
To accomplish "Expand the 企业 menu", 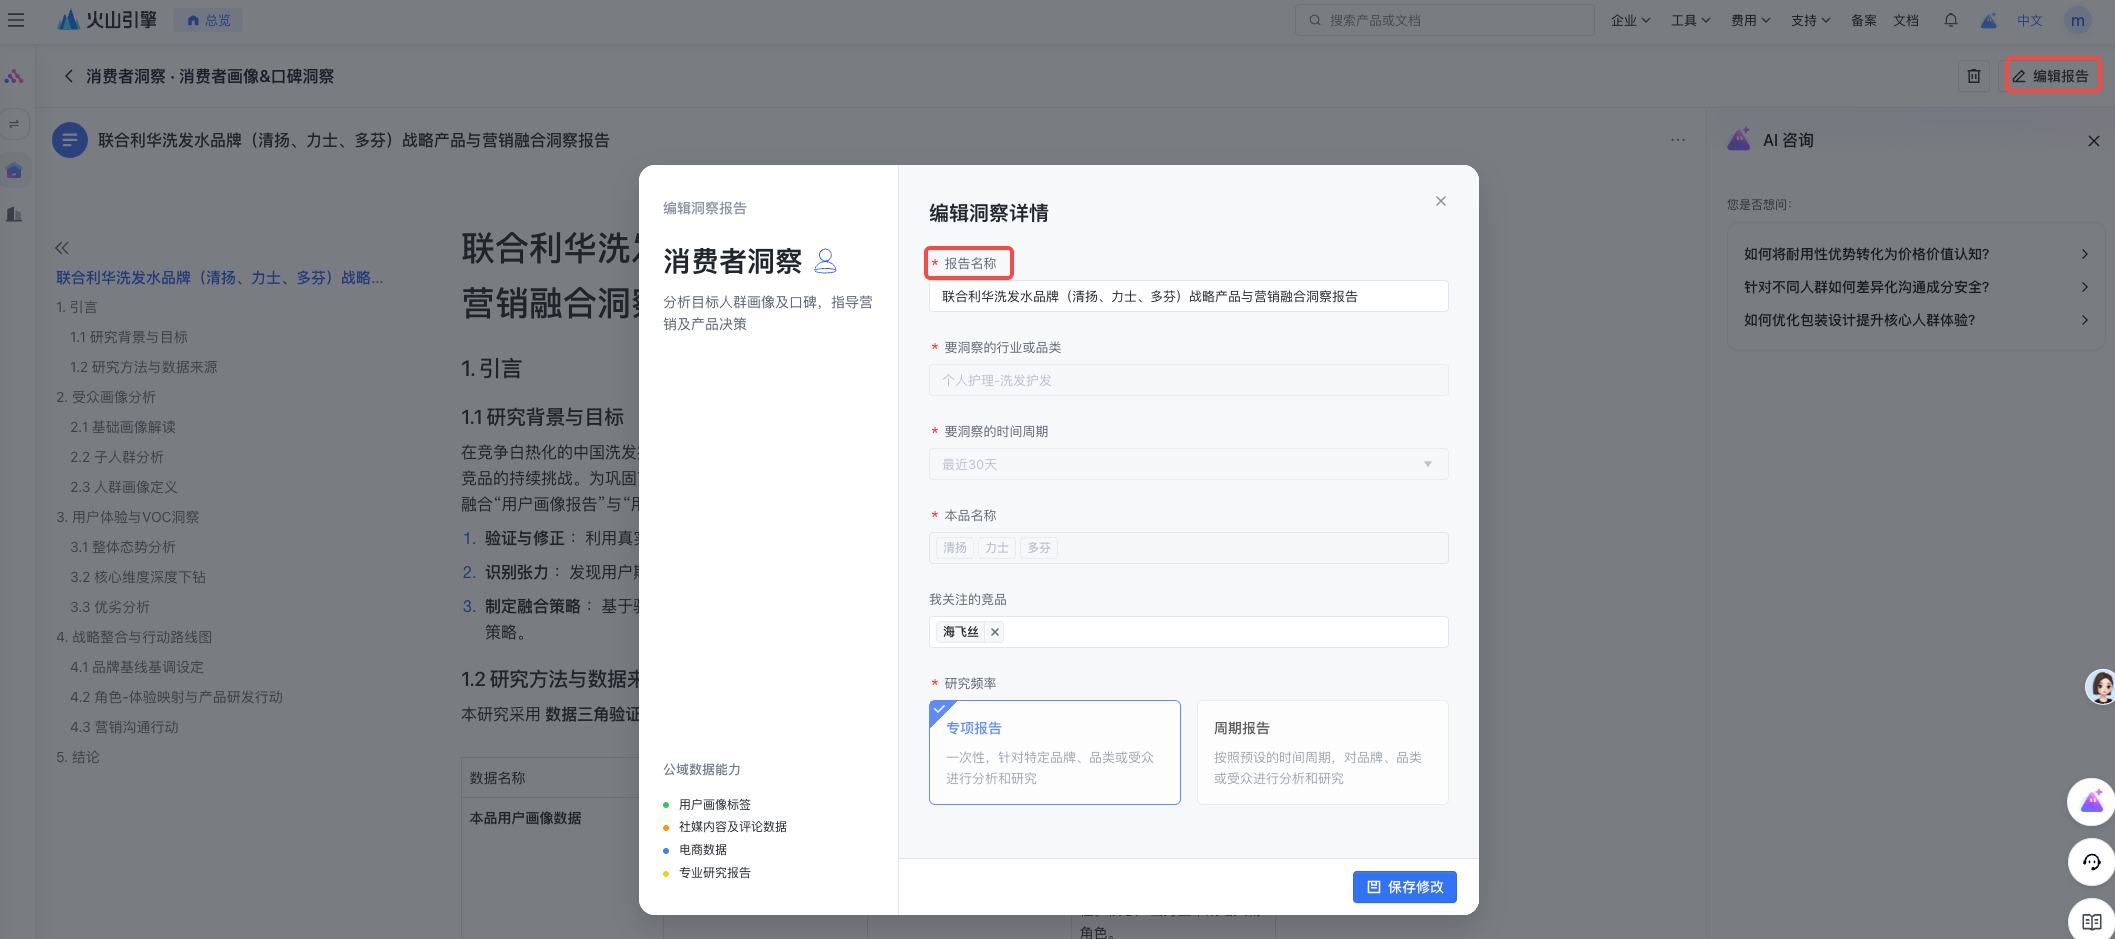I will 1630,20.
